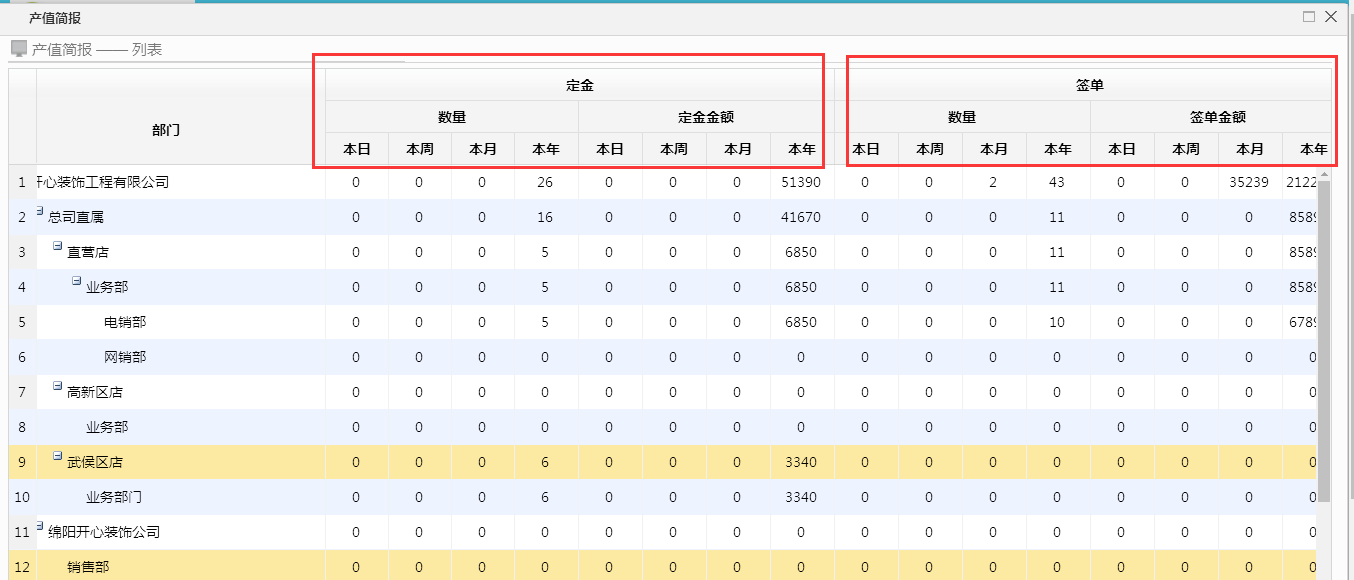Toggle the 绵阳开心装饰公司 tree node
1354x580 pixels.
click(40, 526)
